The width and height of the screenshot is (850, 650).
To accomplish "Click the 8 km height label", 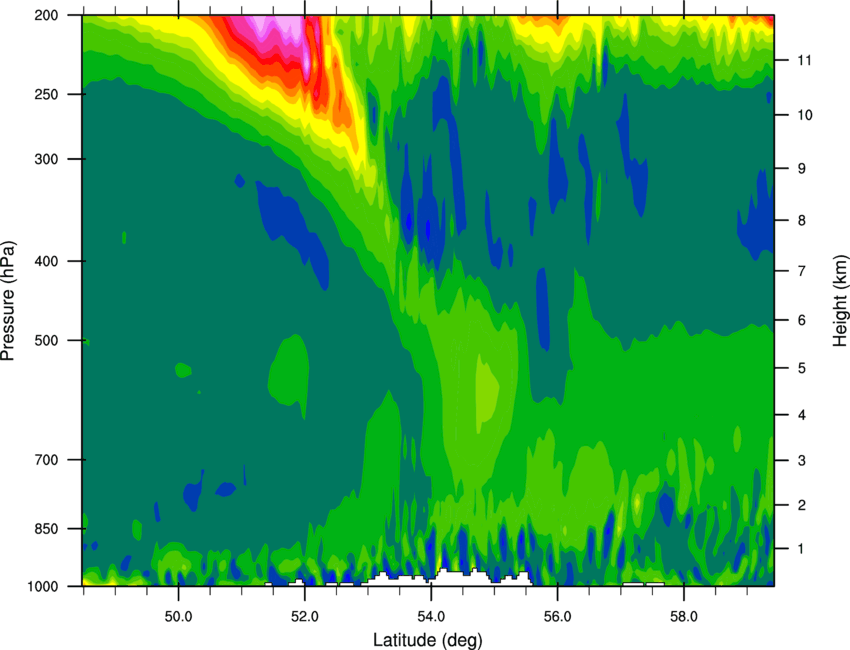I will 802,221.
